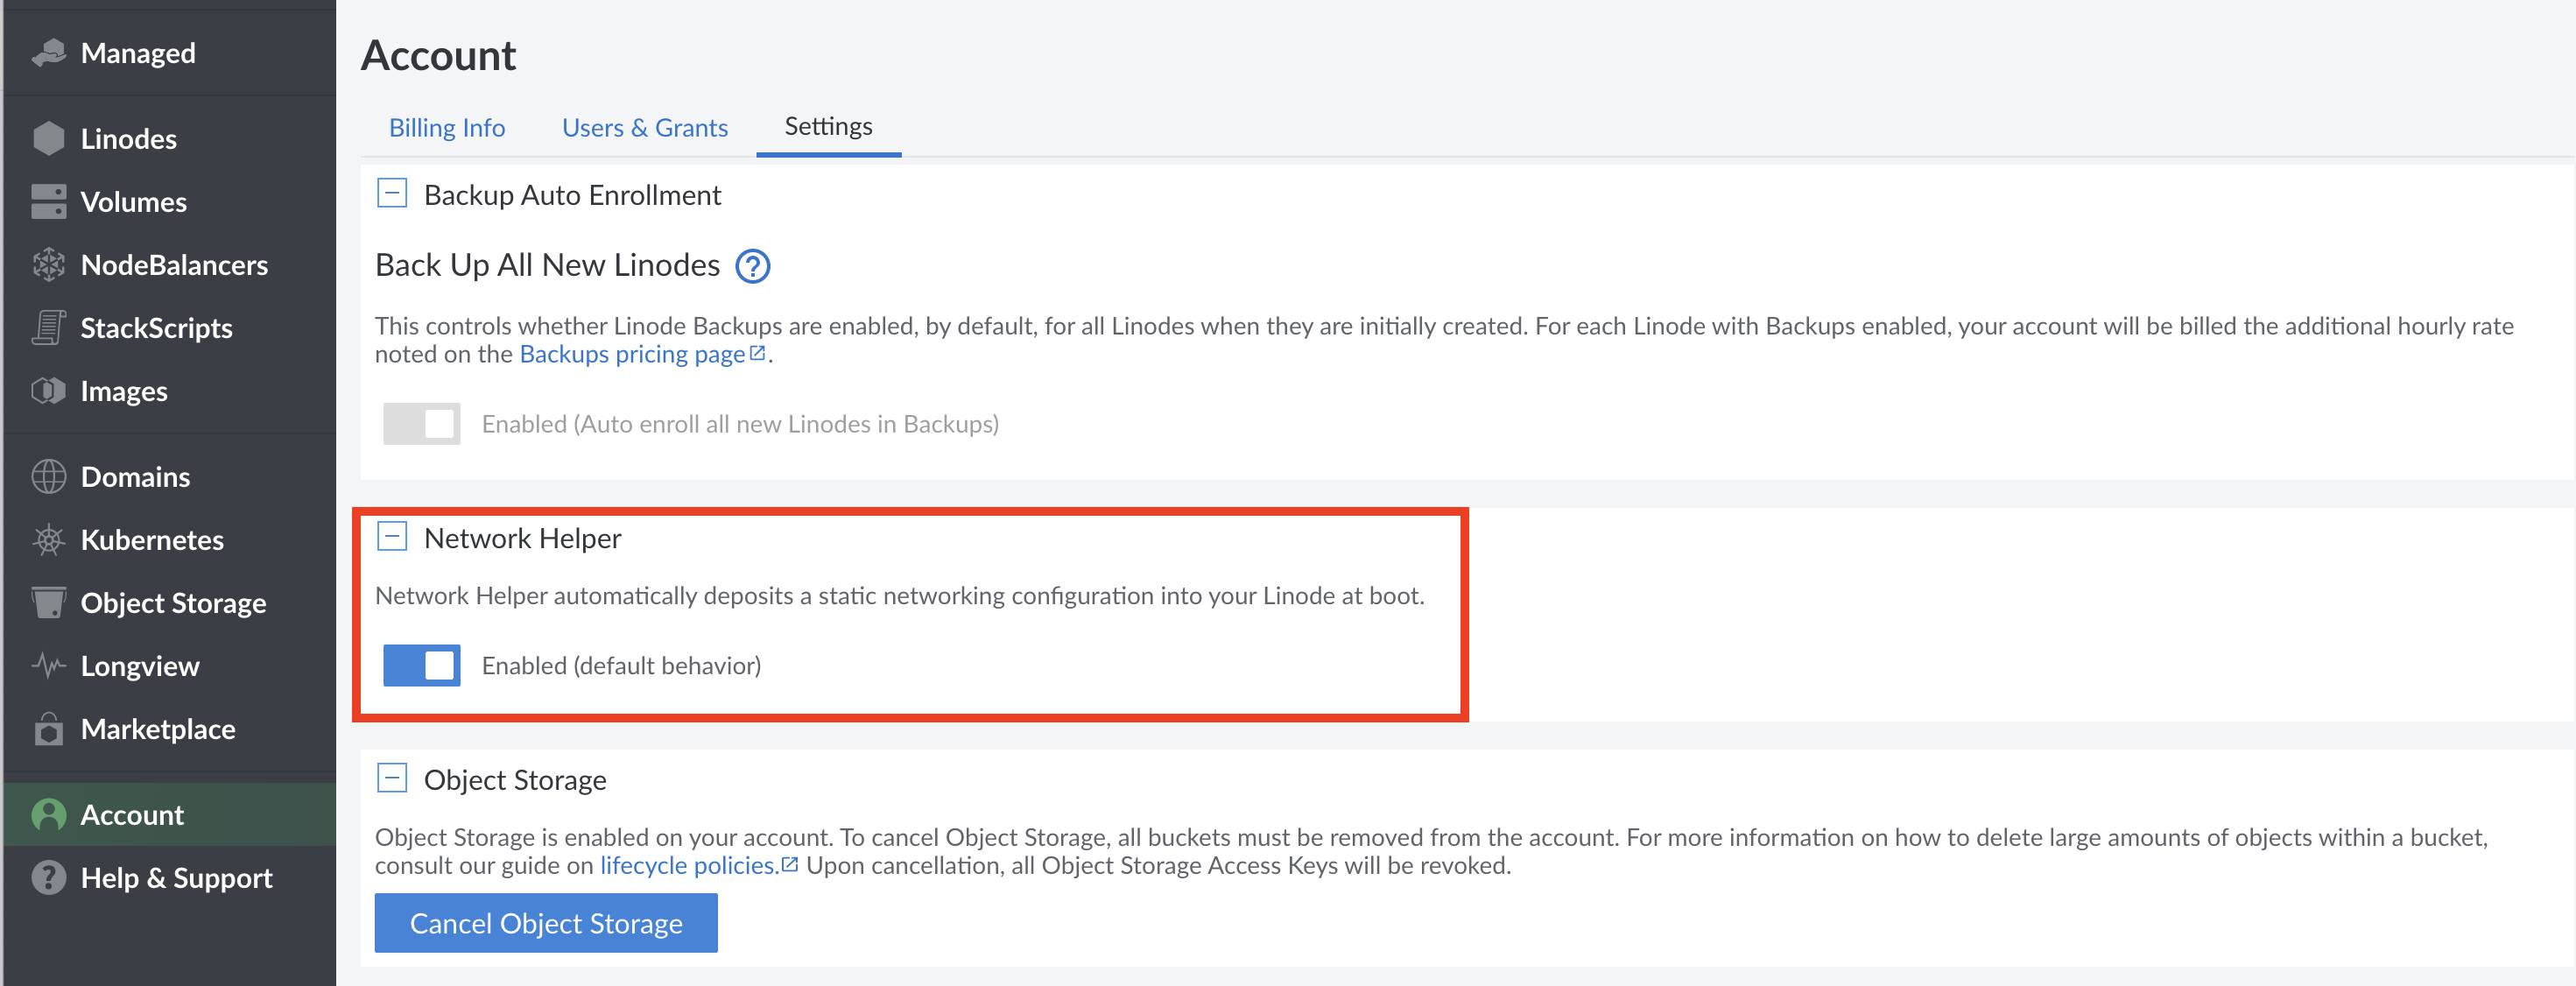Open the lifecycle policies guide
The height and width of the screenshot is (986, 2576).
pos(691,865)
